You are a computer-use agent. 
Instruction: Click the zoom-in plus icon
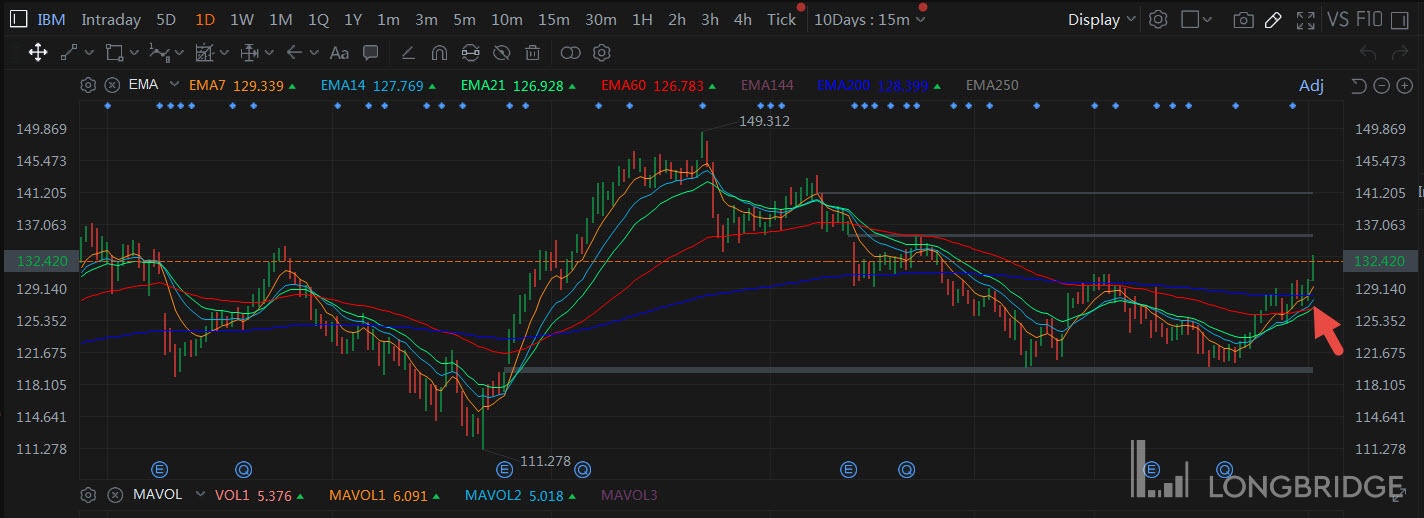coord(1402,85)
